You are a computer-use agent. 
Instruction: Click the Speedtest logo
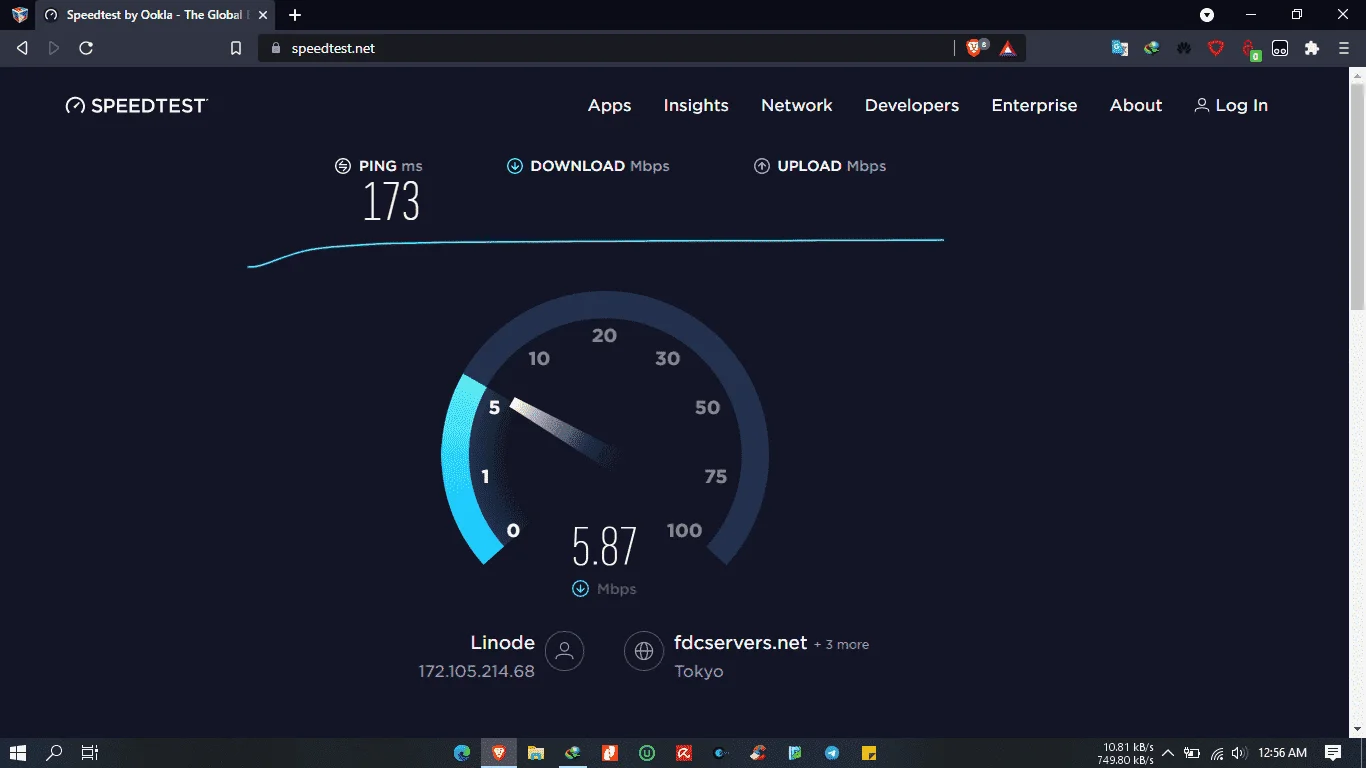[x=137, y=106]
